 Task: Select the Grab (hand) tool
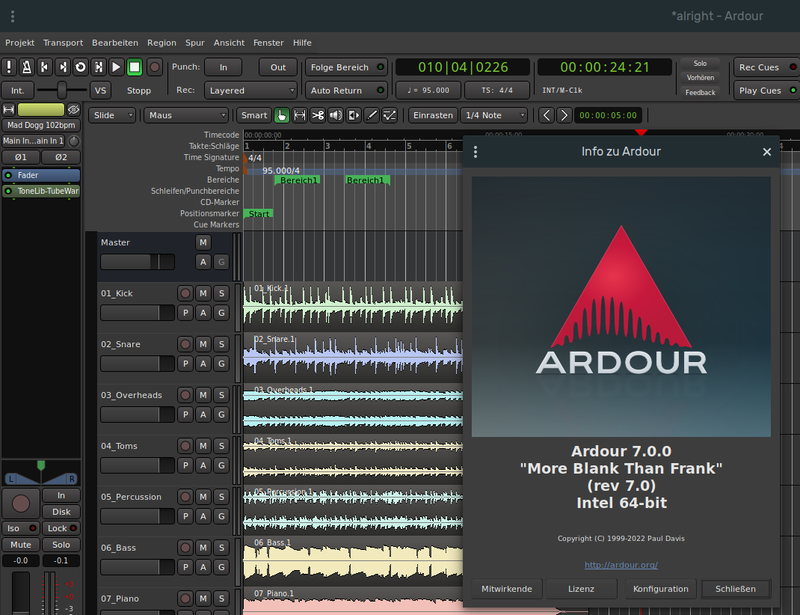point(282,115)
